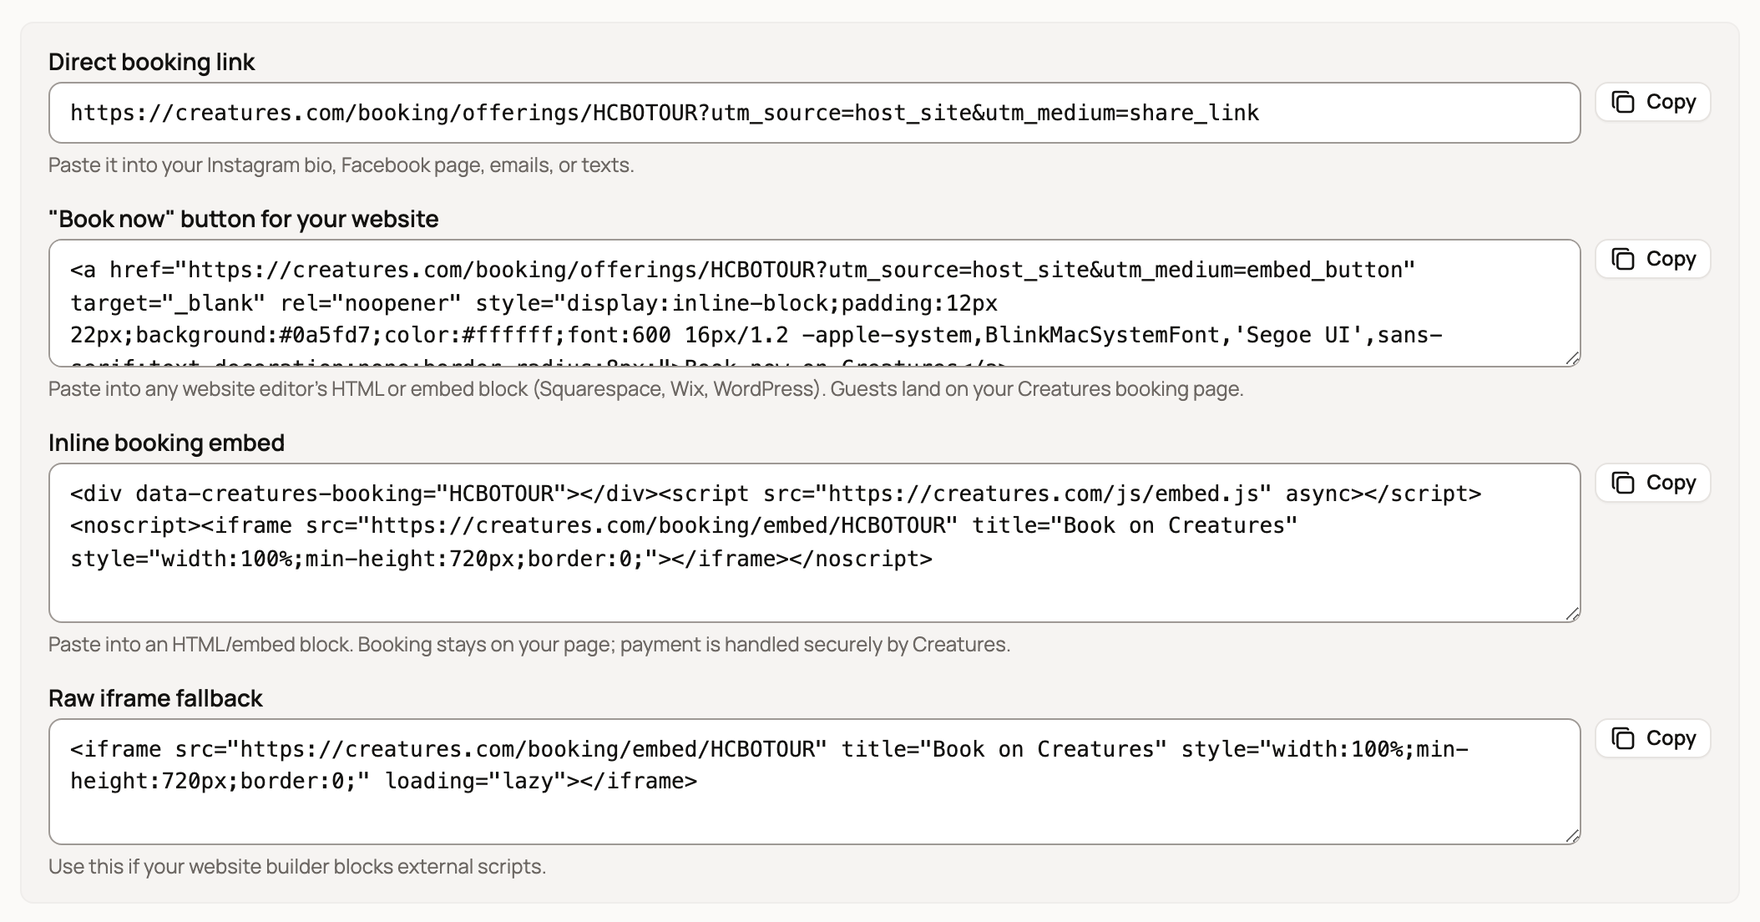Focus the direct booking link URL field
This screenshot has width=1760, height=922.
(814, 113)
